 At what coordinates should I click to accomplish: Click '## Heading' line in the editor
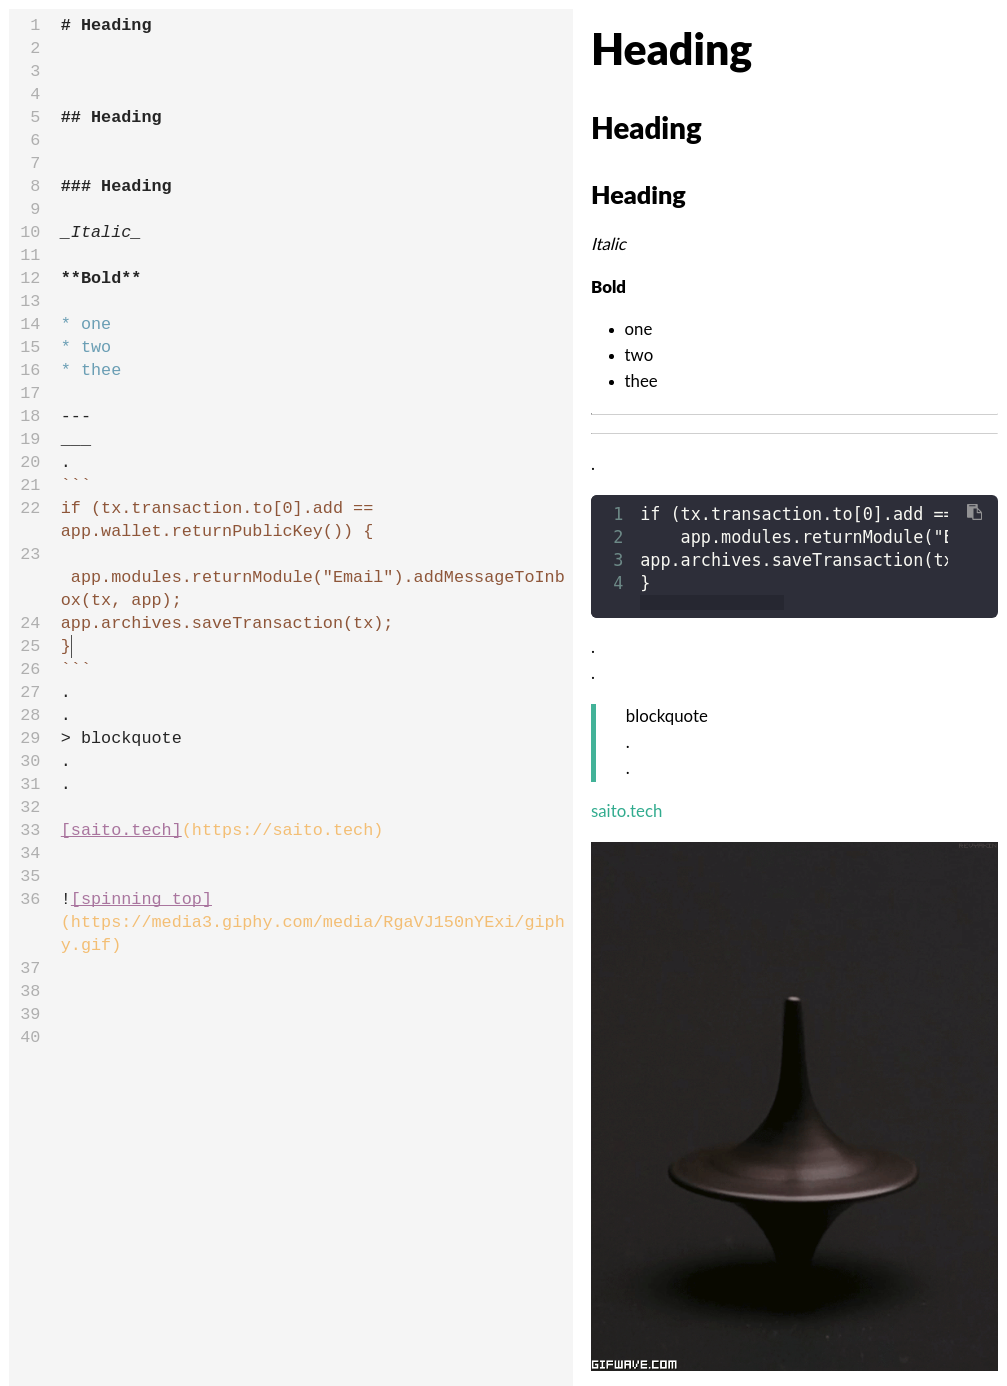coord(111,117)
